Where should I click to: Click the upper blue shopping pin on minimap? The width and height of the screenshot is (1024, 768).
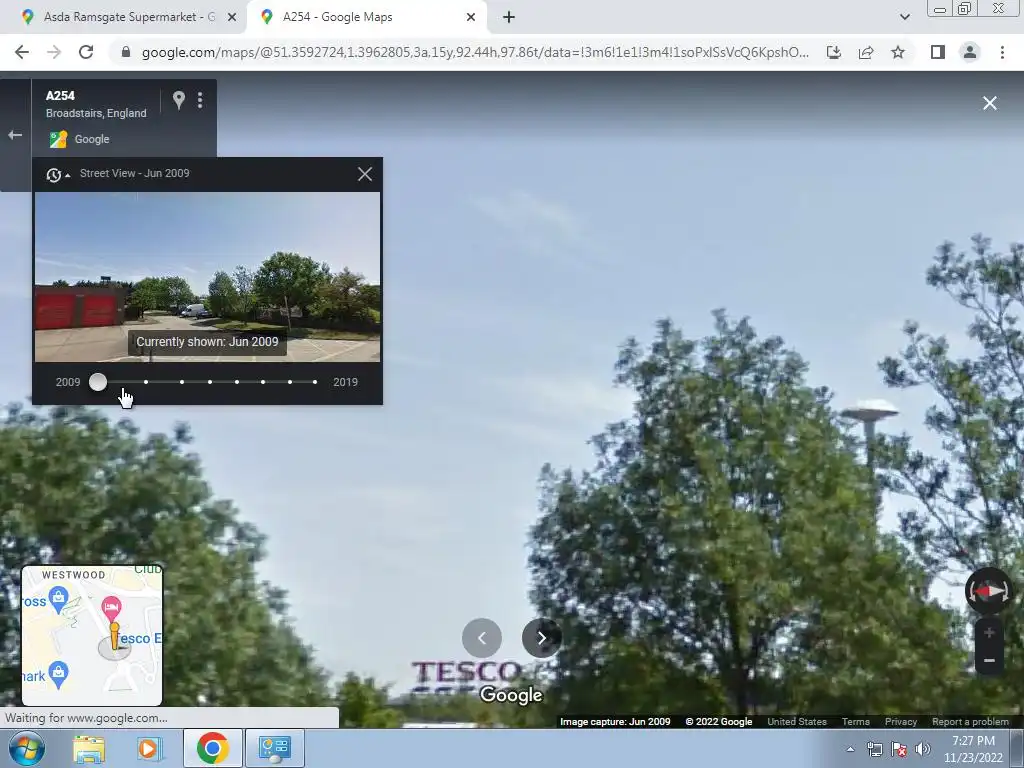point(59,600)
